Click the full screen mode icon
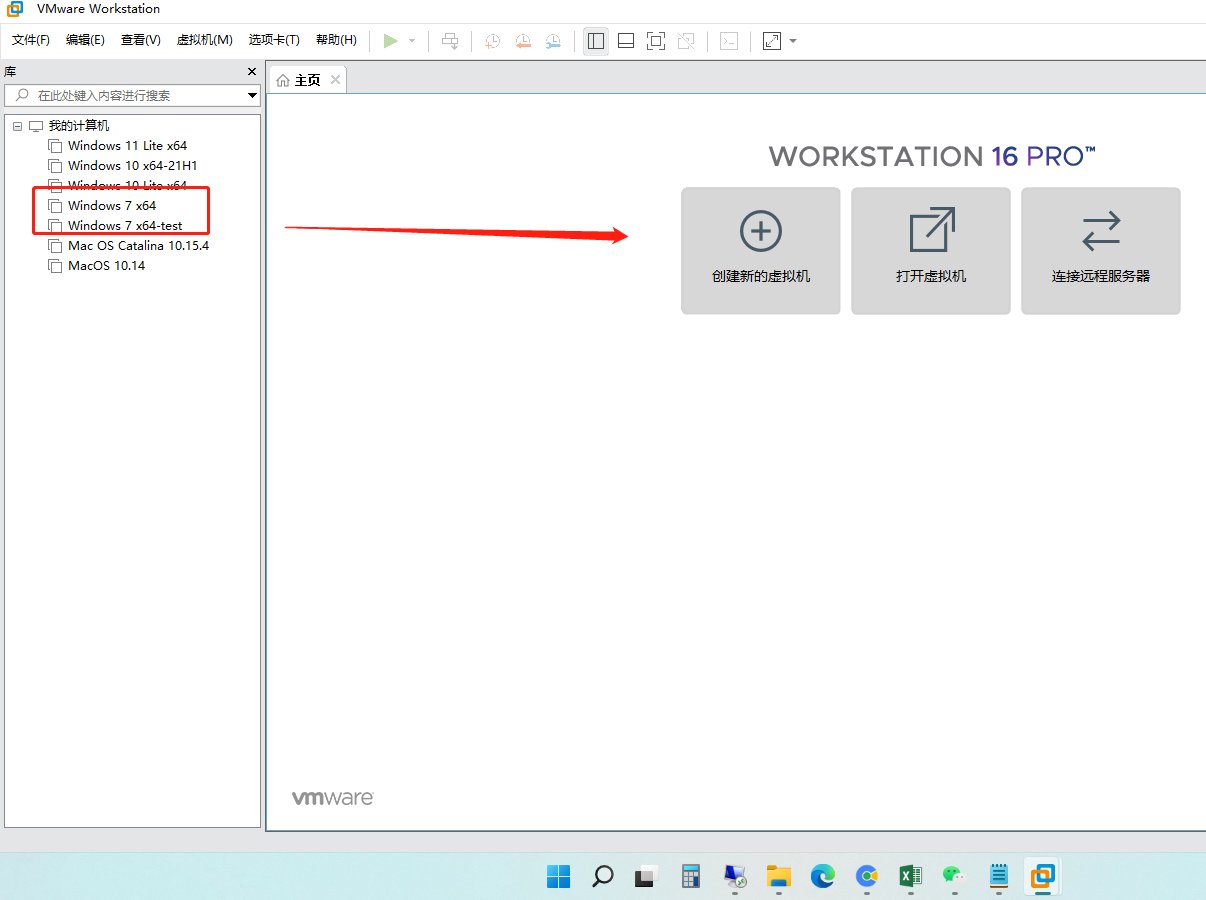 (656, 41)
